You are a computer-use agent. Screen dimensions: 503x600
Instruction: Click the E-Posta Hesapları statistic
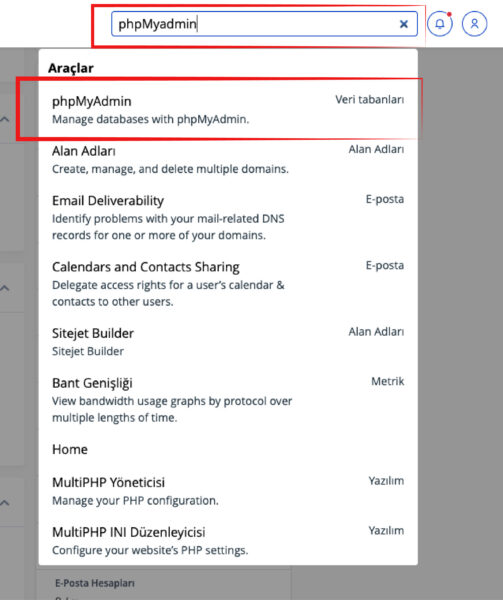click(95, 583)
